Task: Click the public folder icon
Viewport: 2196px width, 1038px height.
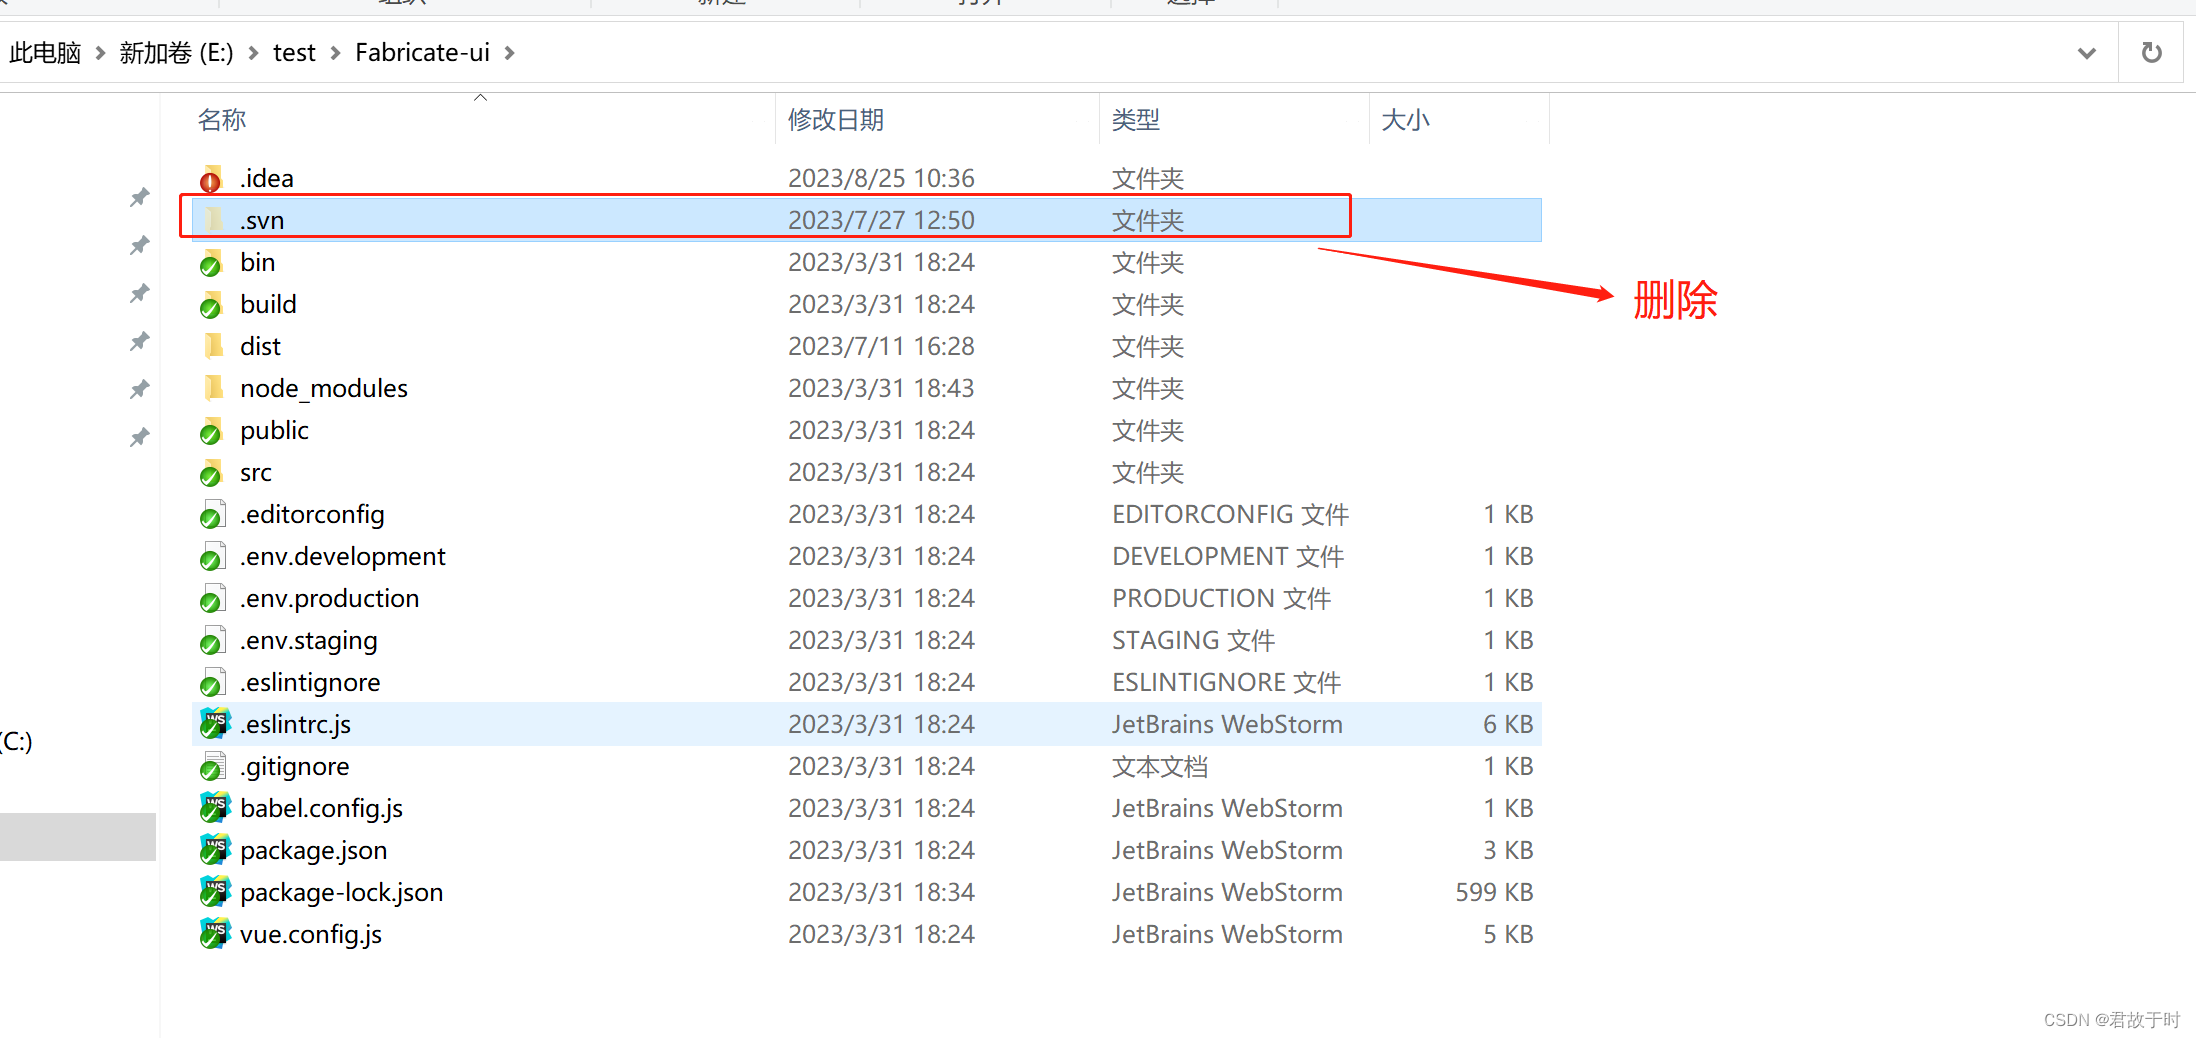Action: point(212,430)
